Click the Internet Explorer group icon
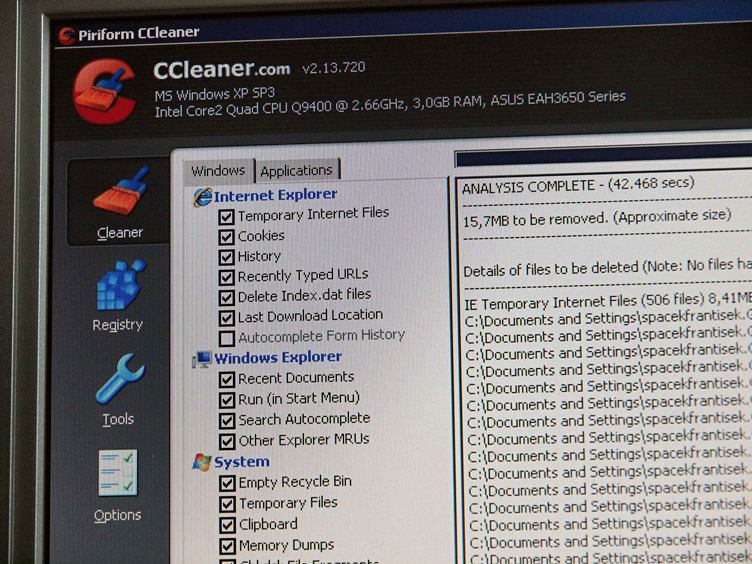Screen dimensions: 752x564 click(x=202, y=197)
